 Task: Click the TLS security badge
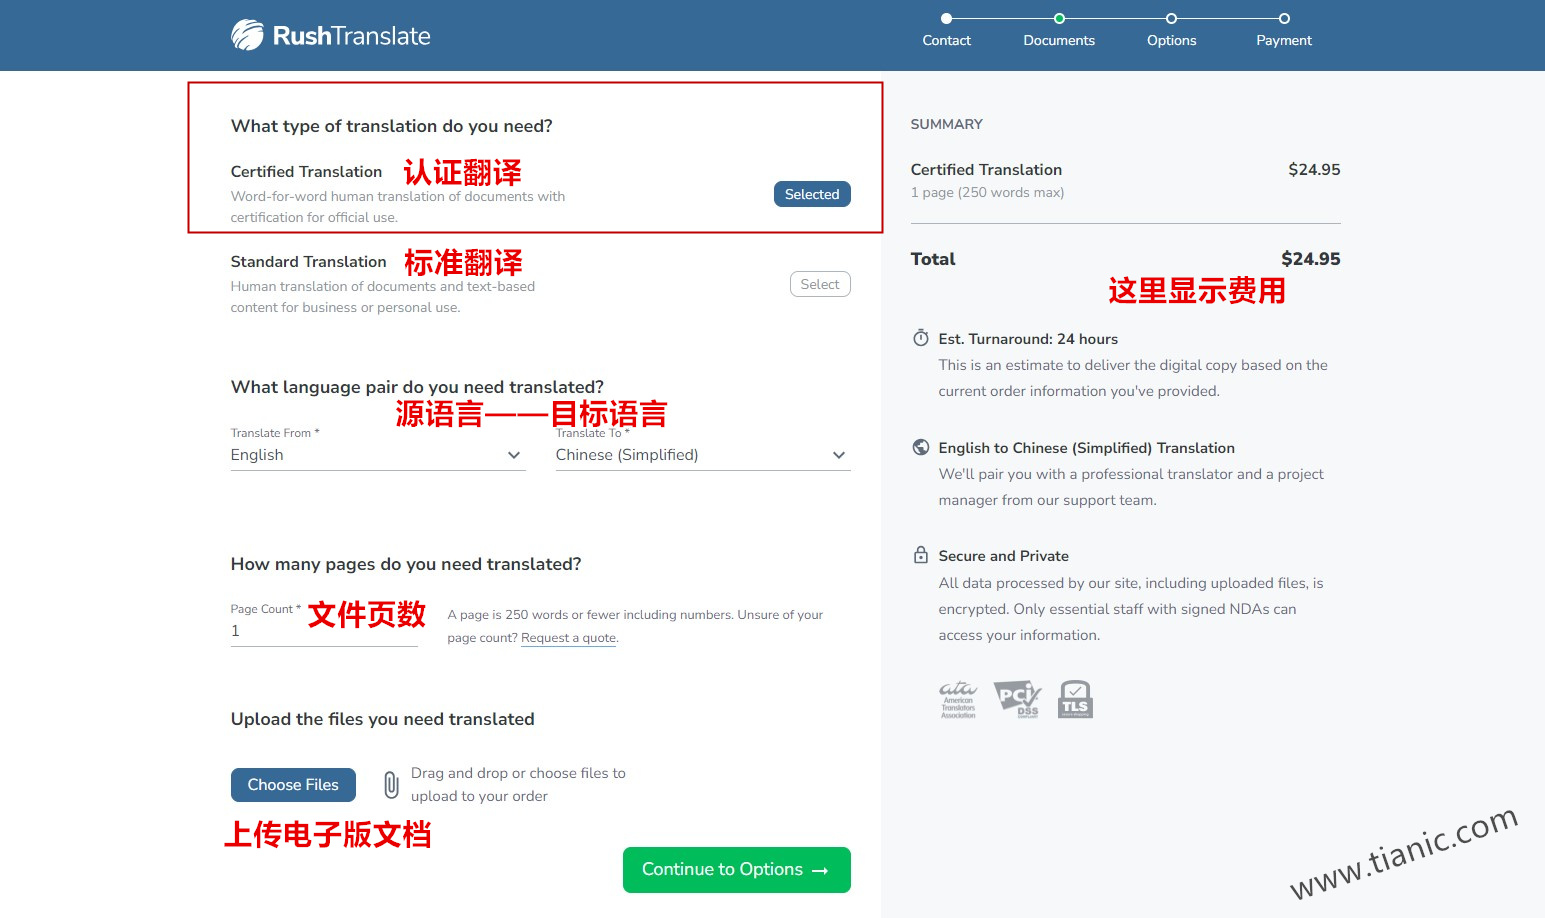1075,699
